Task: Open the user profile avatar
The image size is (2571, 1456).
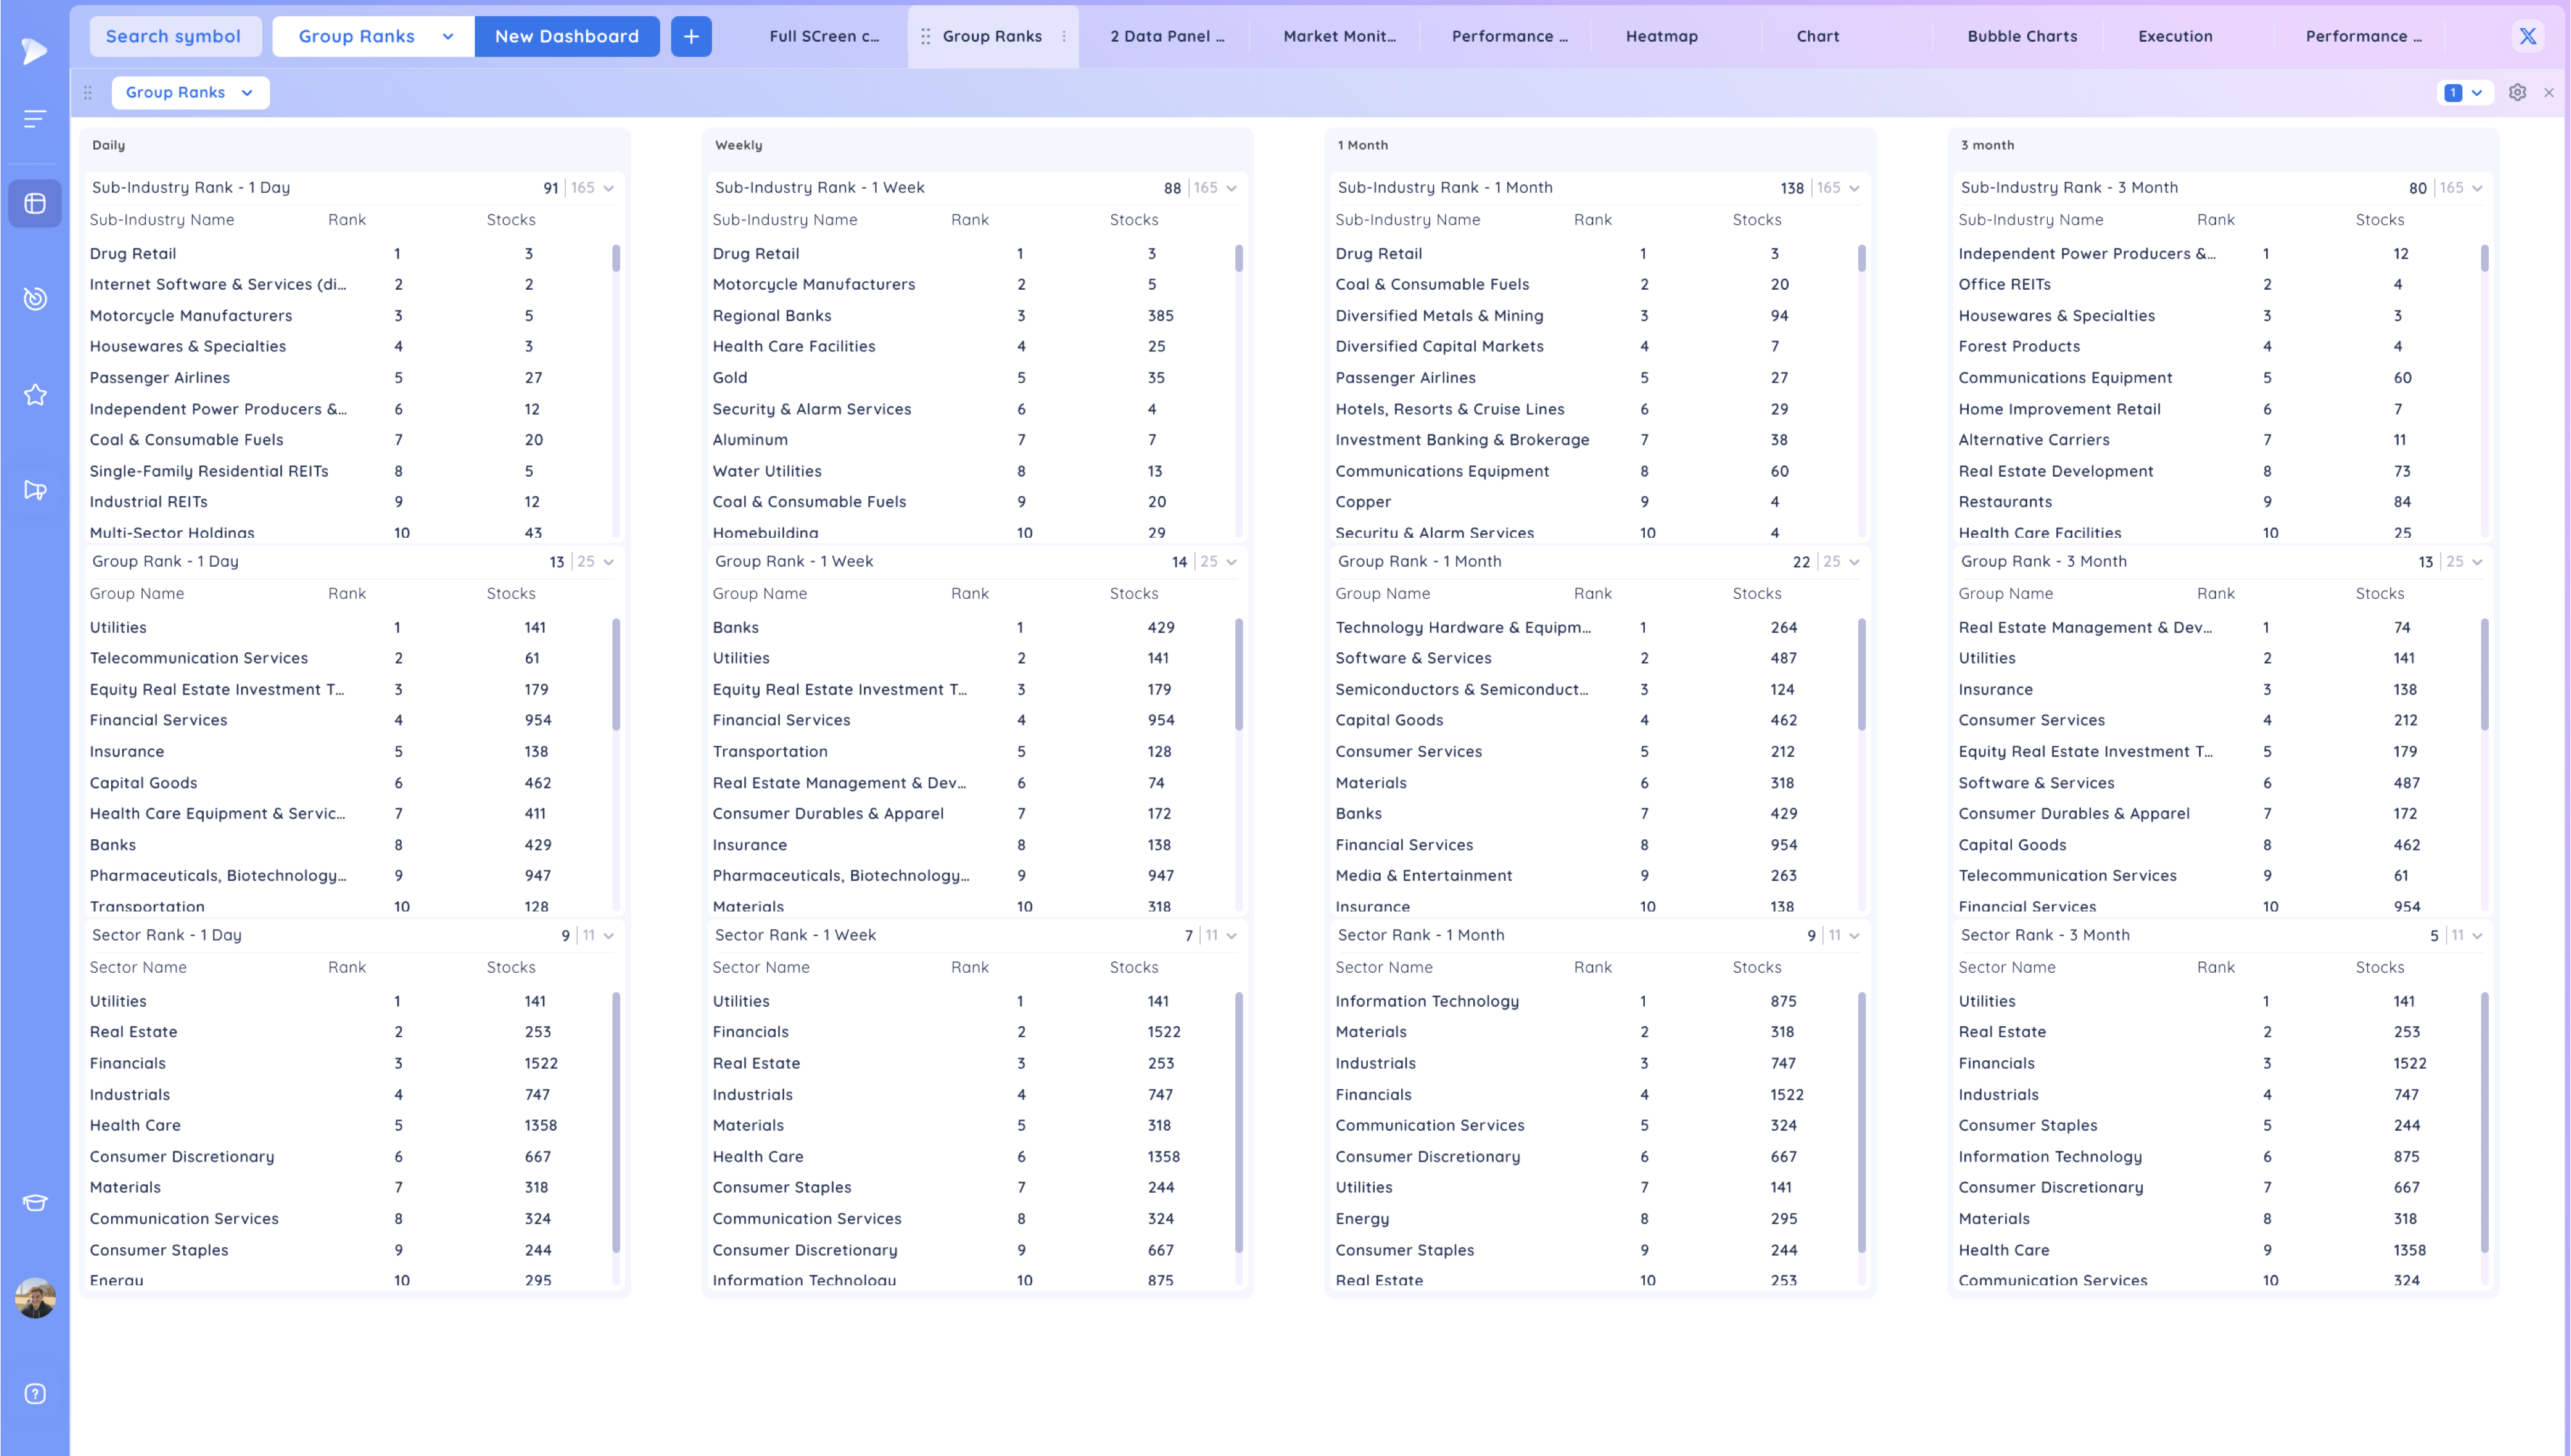Action: [x=35, y=1298]
